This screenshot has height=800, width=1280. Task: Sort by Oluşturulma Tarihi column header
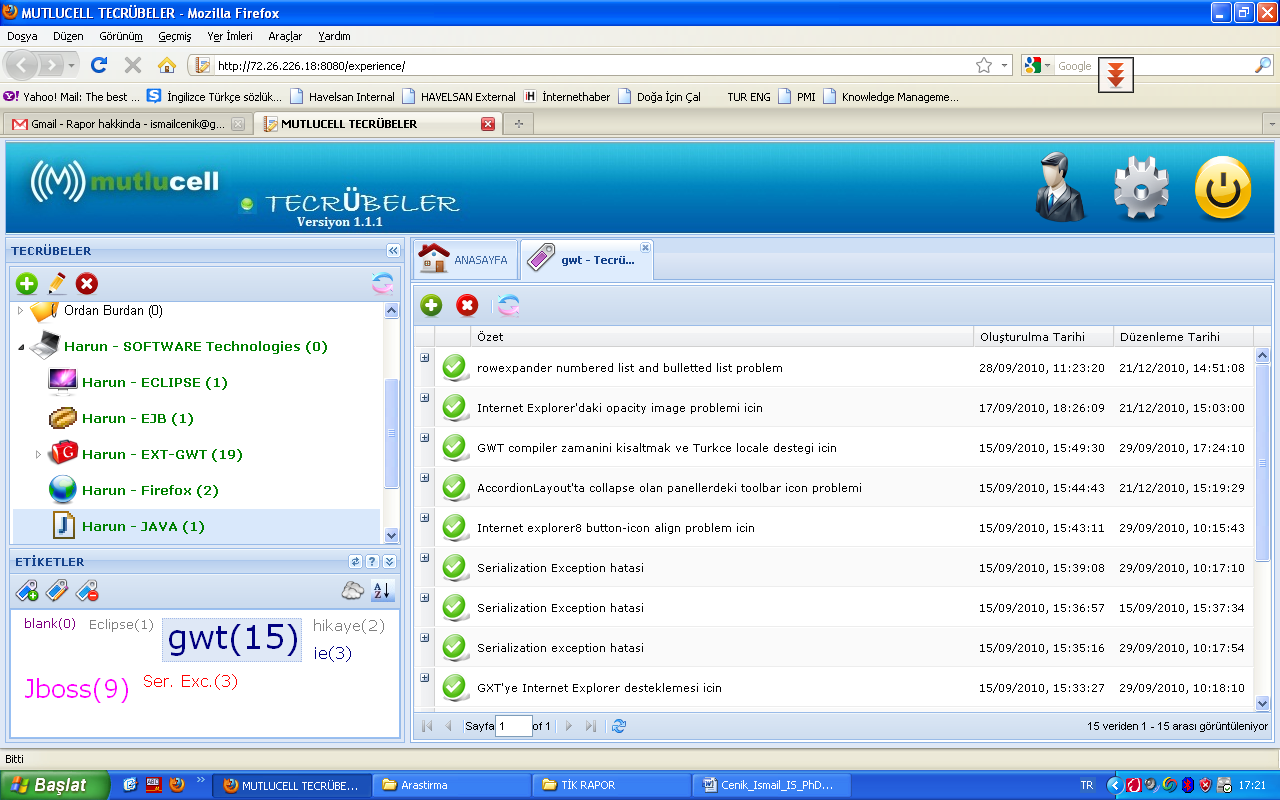coord(1043,337)
